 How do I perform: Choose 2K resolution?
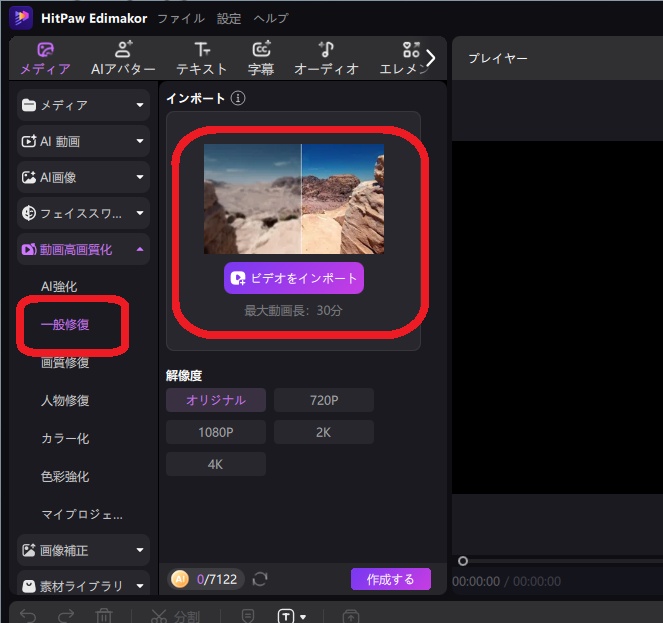coord(324,432)
